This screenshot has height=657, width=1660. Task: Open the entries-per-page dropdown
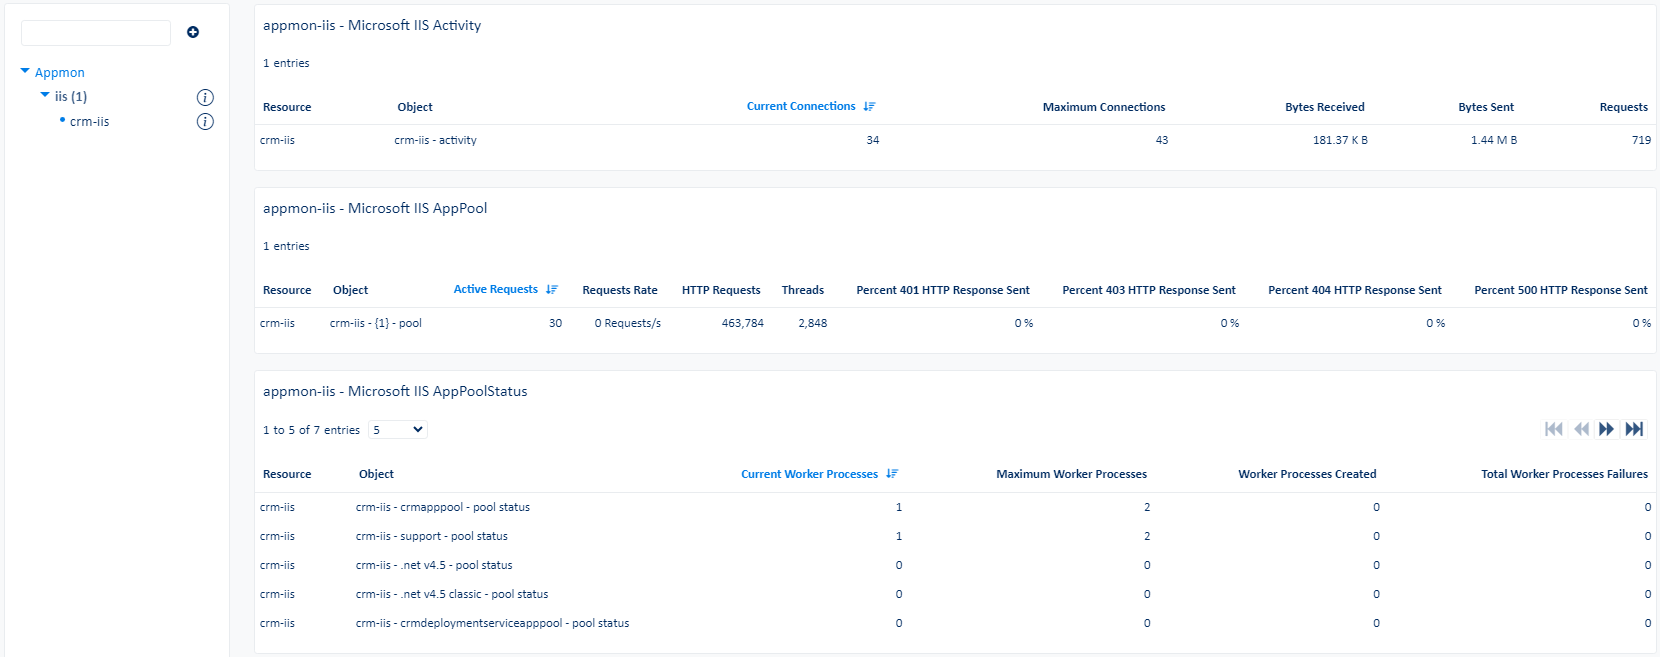click(x=398, y=430)
